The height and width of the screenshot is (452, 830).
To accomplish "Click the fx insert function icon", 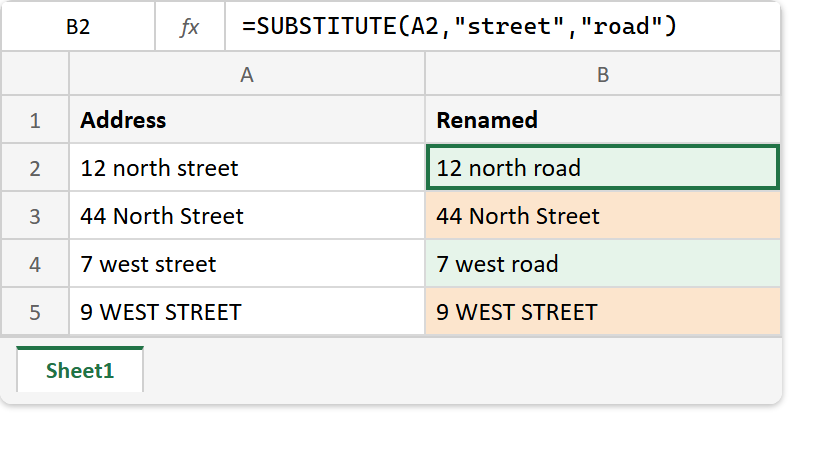I will (190, 26).
